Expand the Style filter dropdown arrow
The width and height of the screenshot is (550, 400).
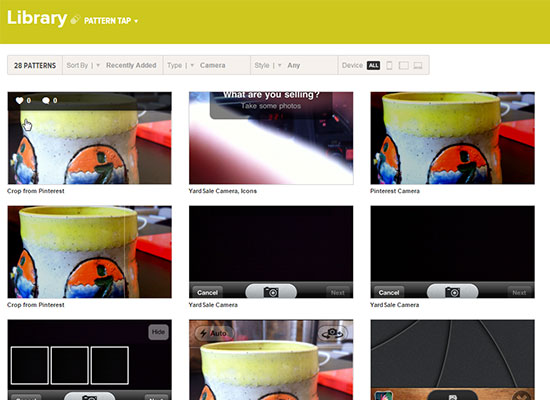click(280, 66)
